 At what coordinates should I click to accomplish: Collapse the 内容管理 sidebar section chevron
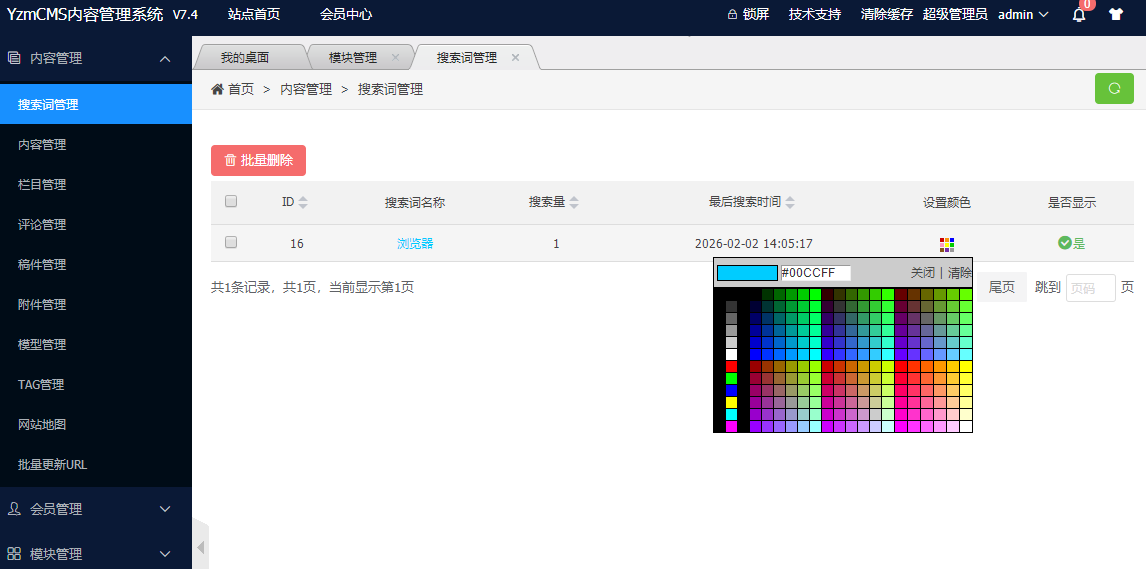tap(165, 58)
